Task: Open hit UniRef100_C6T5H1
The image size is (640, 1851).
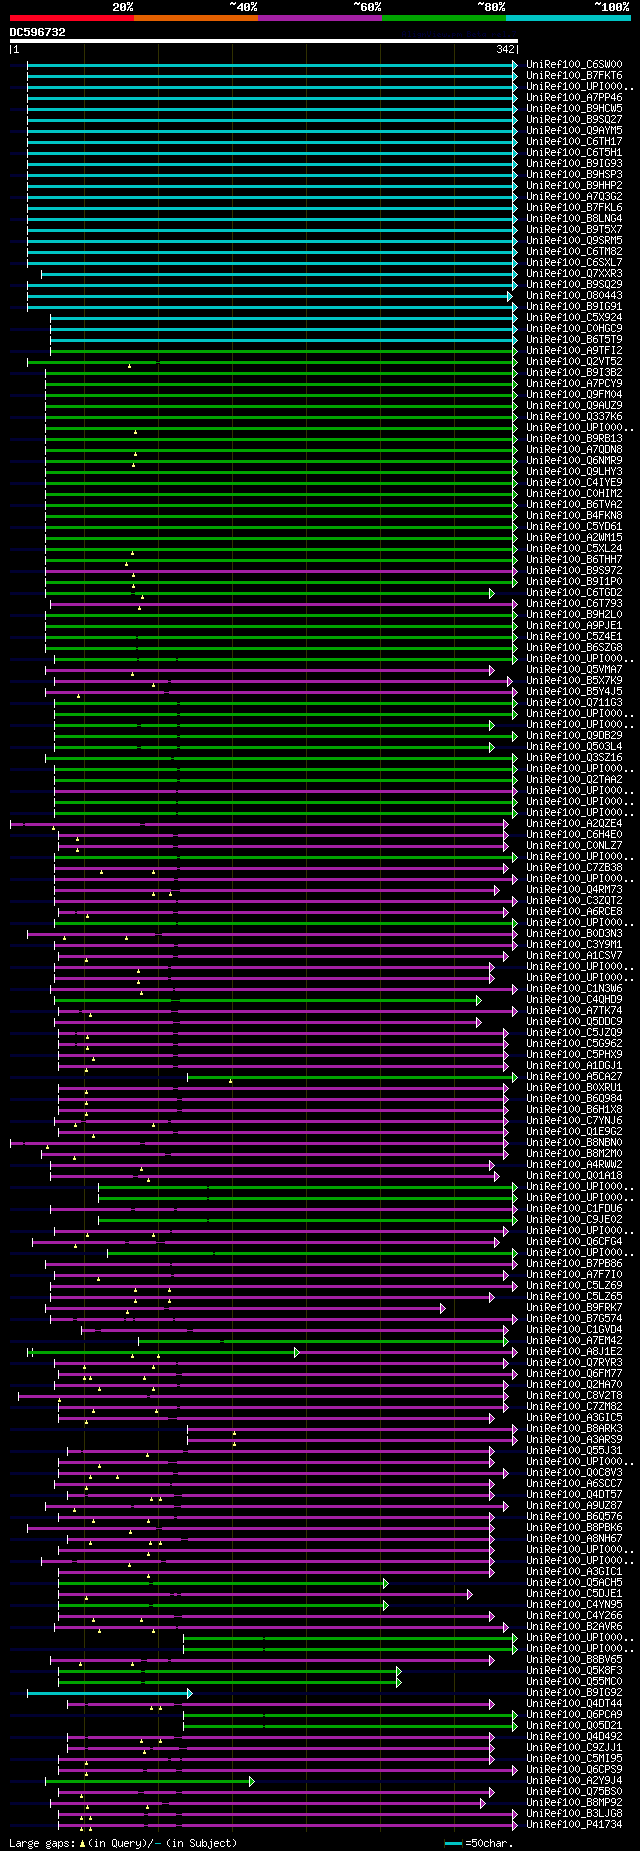Action: coord(574,152)
